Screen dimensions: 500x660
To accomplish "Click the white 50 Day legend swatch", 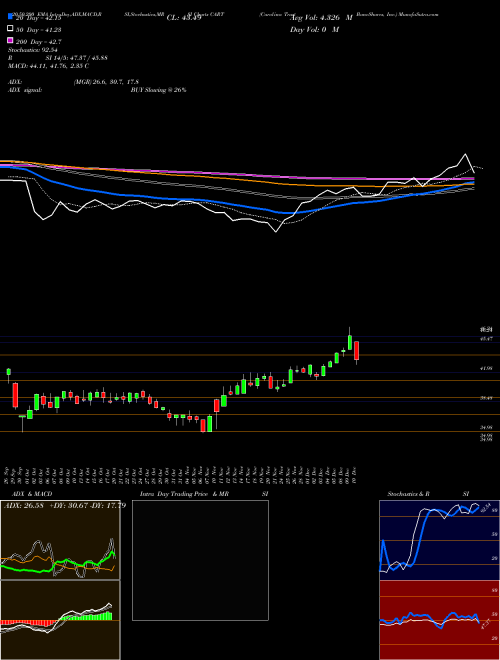I will [10, 29].
